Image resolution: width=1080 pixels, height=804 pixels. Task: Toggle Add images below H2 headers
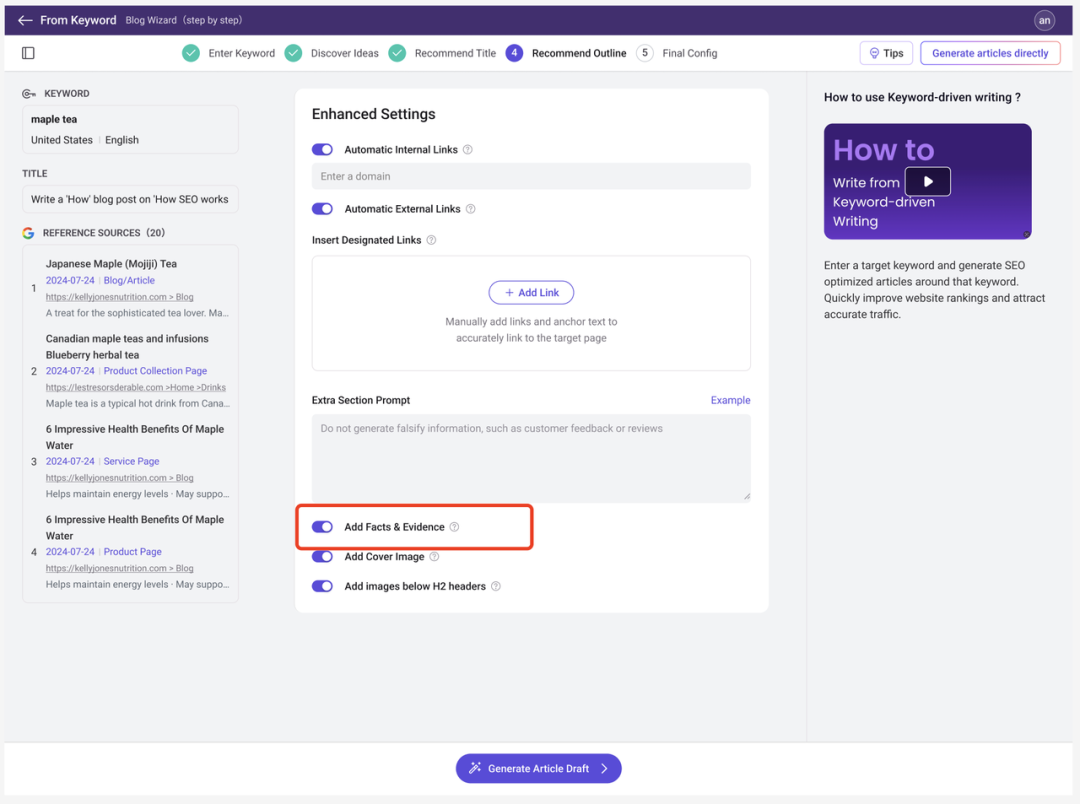pos(322,586)
